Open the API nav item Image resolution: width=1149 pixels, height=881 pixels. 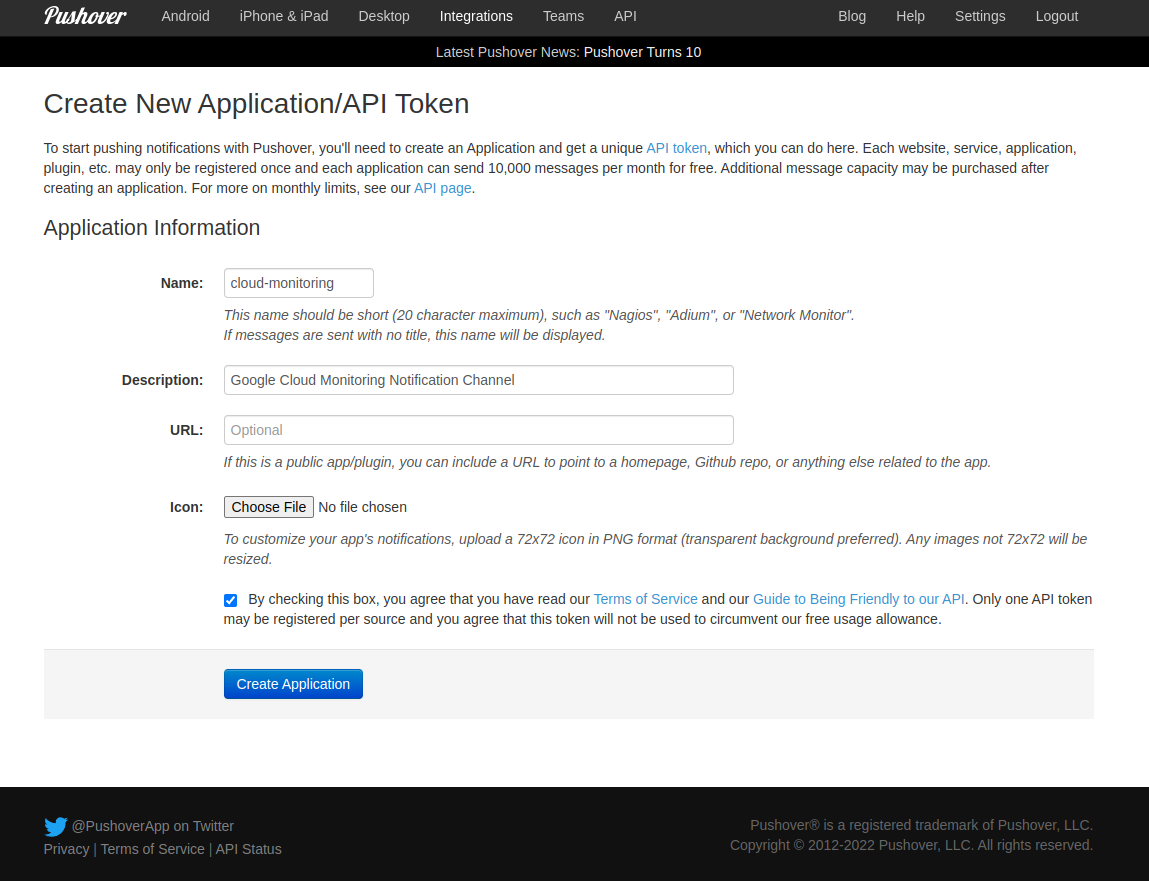(x=625, y=16)
